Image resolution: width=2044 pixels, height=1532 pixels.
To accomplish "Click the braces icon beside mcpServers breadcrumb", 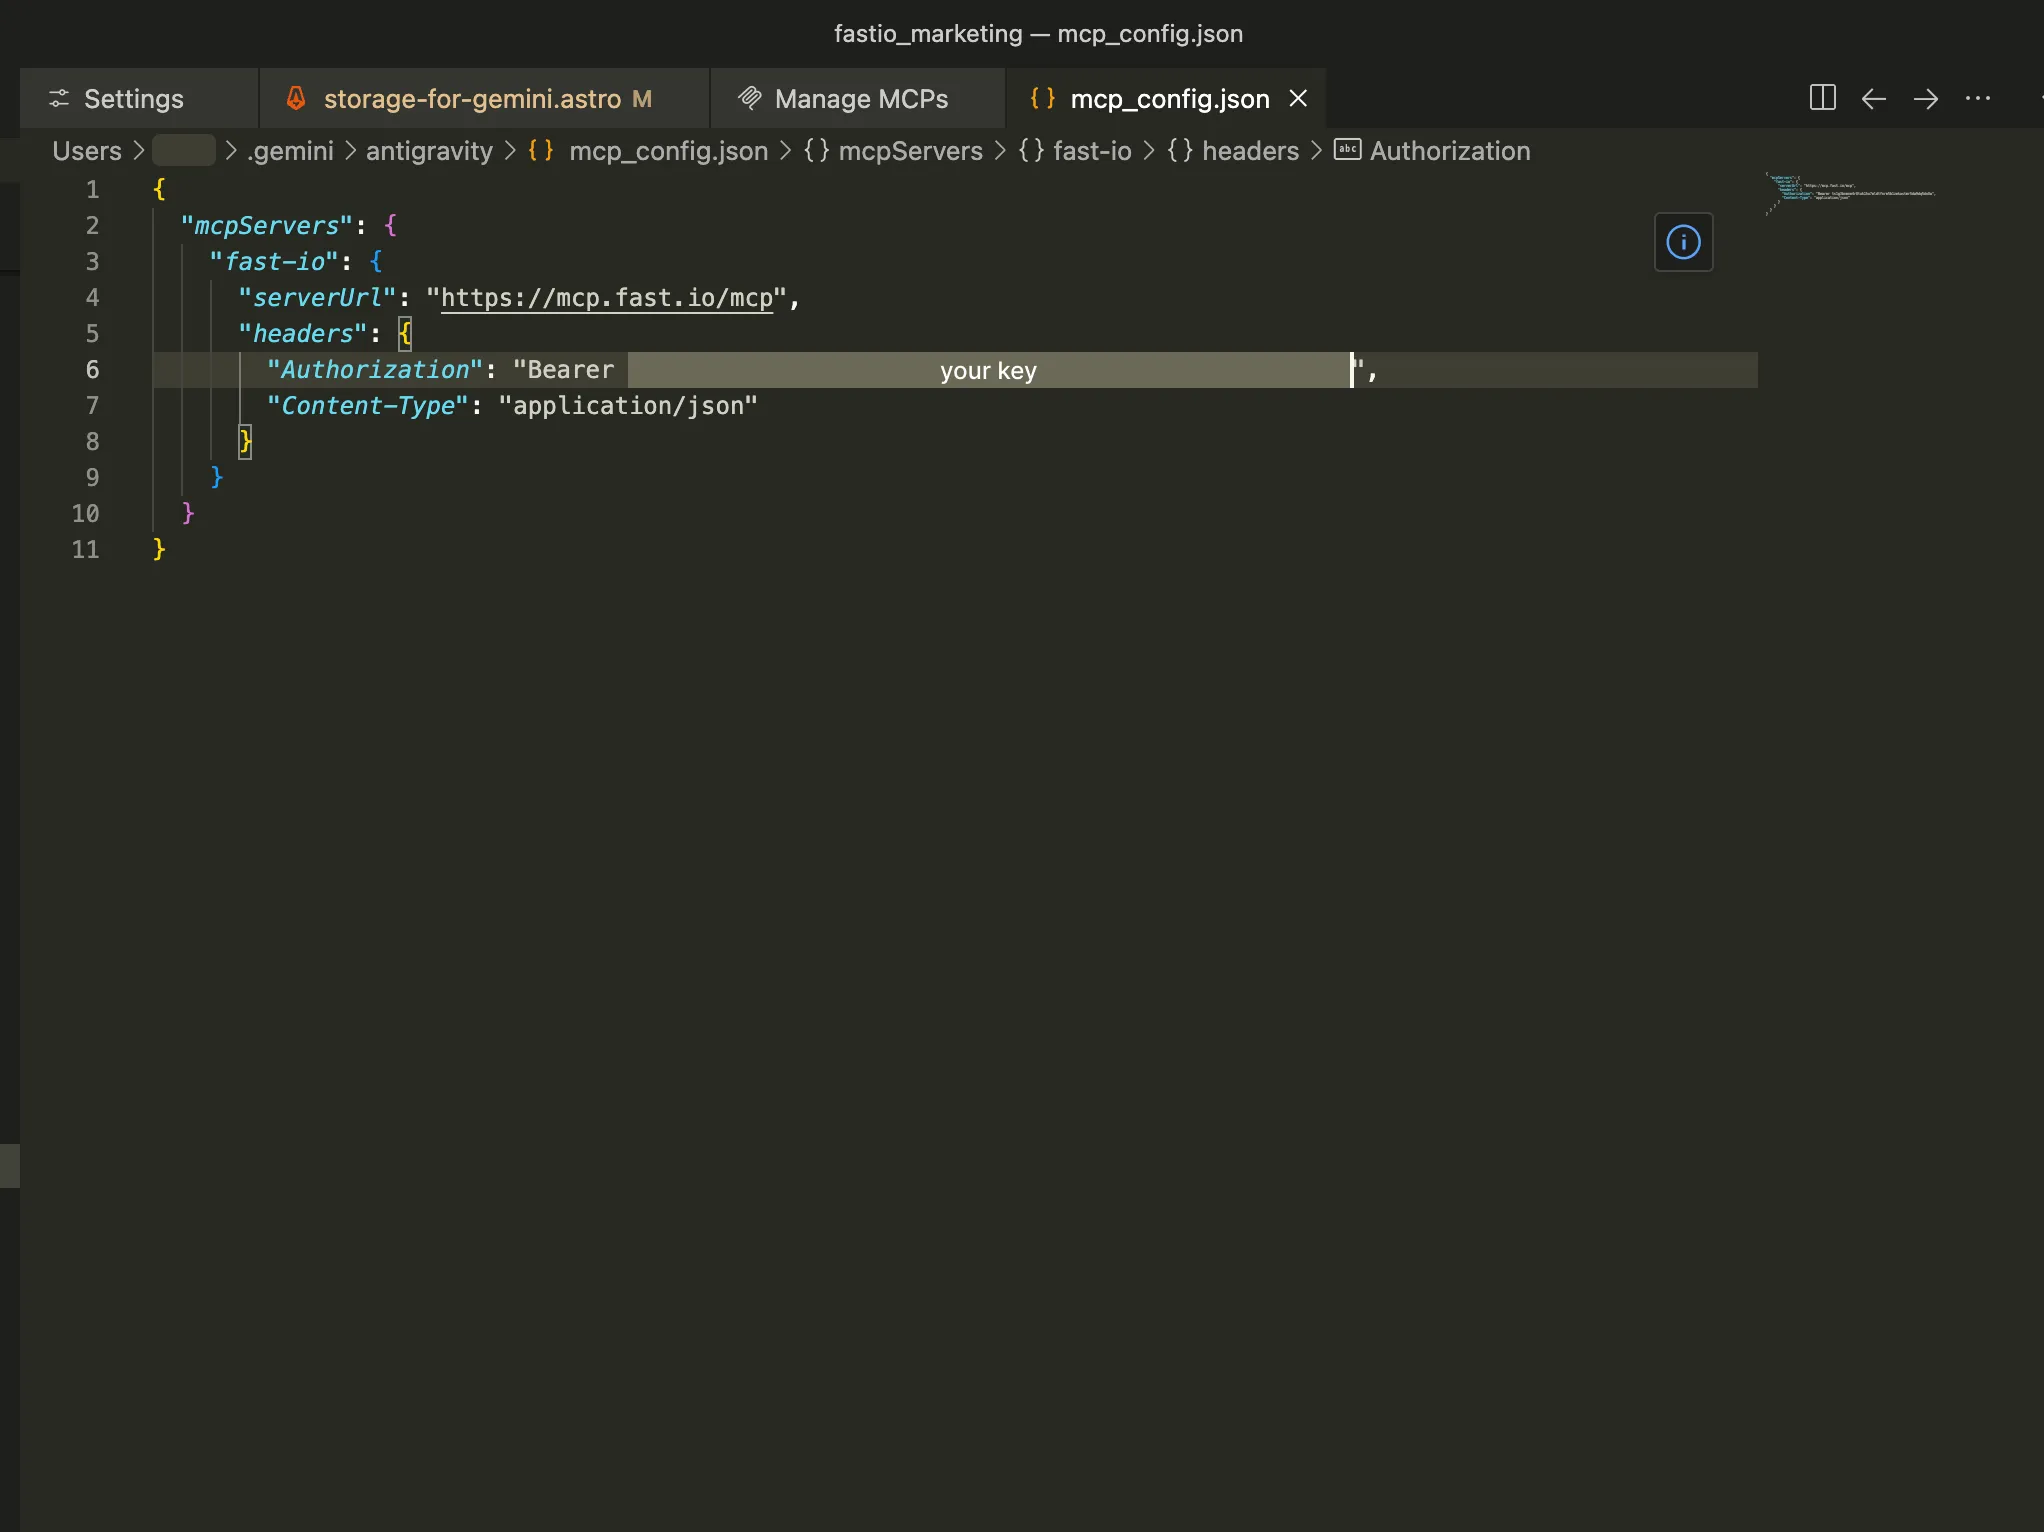I will click(x=816, y=150).
